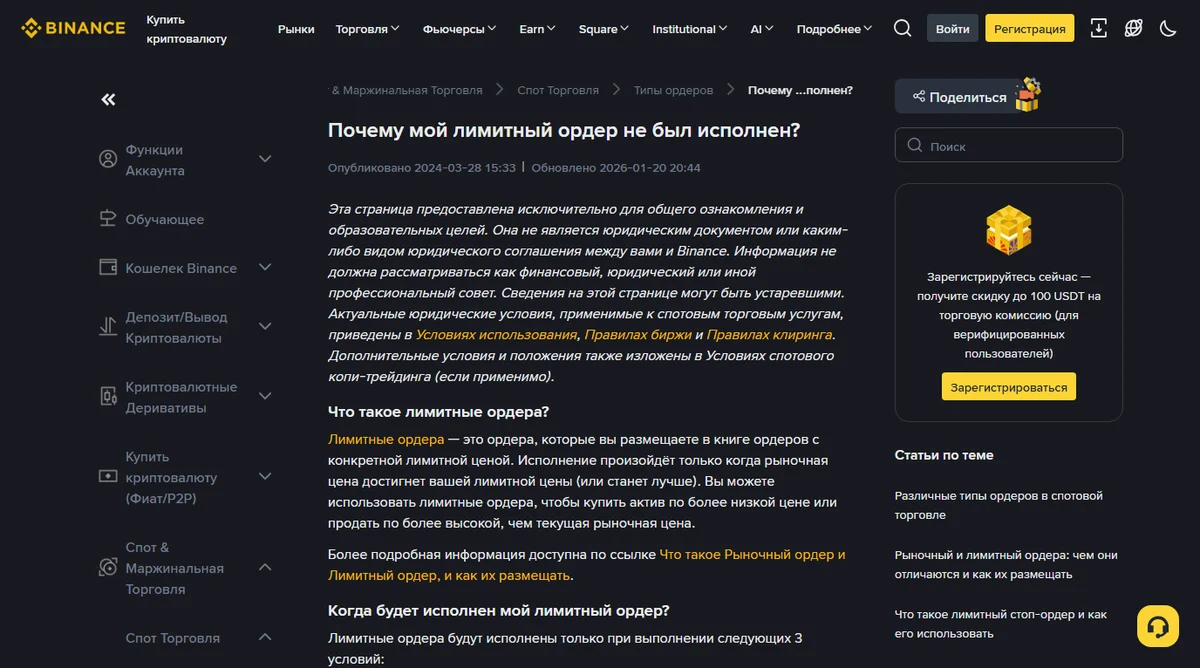Viewport: 1200px width, 668px height.
Task: Click the download app icon
Action: 1098,28
